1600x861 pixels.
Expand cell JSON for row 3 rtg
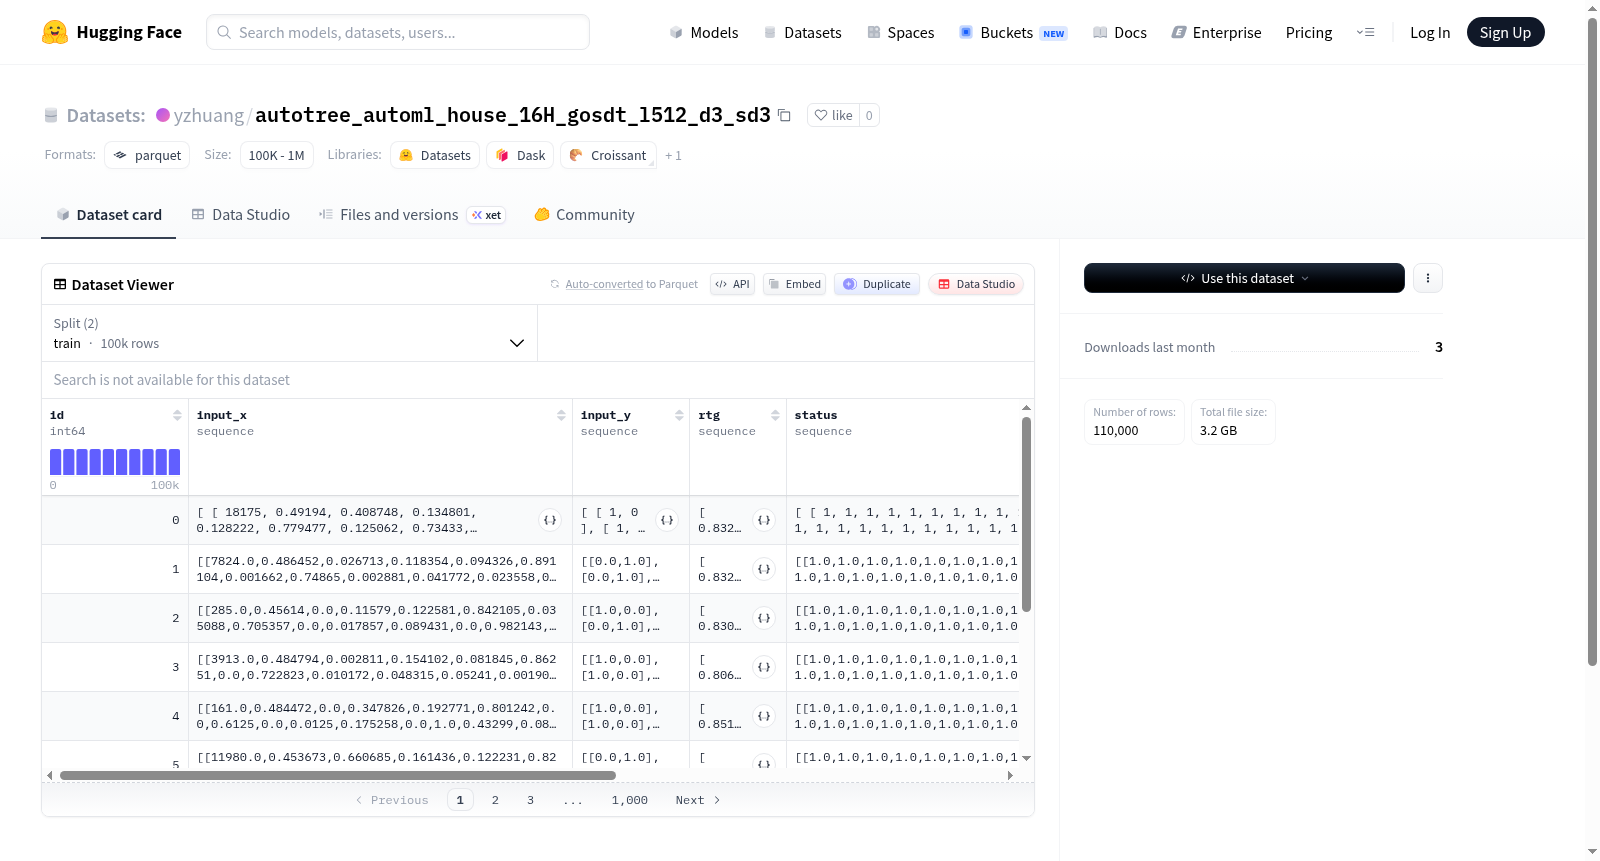(764, 667)
